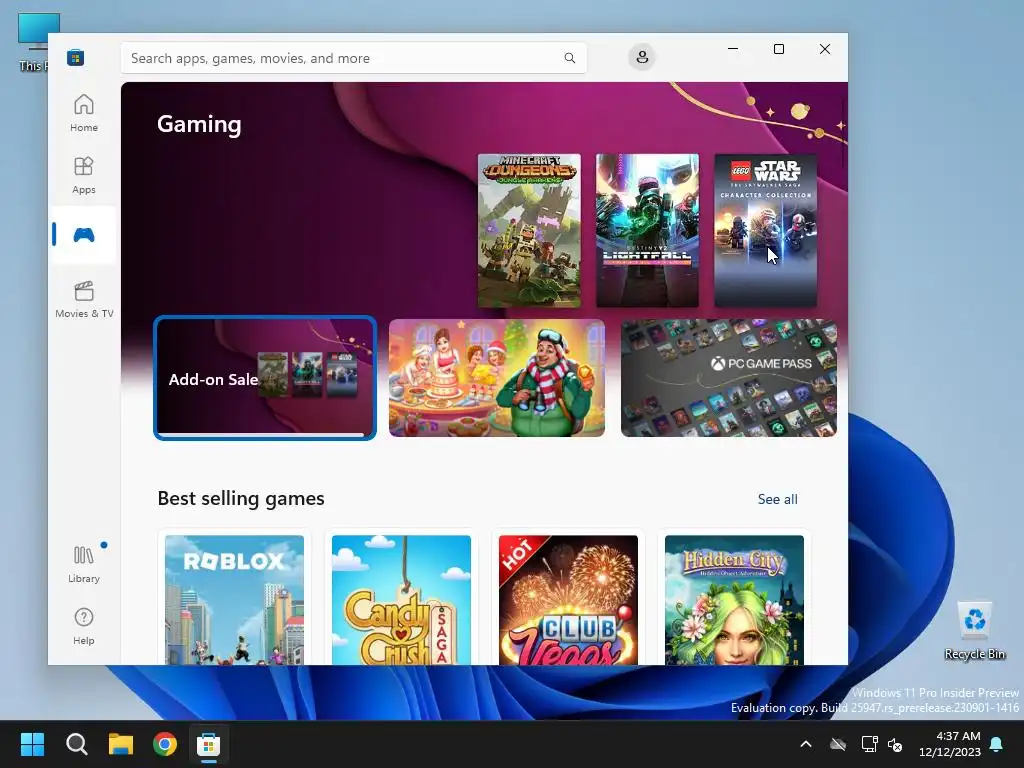
Task: Select the Gaming controller sidebar icon
Action: pos(84,234)
